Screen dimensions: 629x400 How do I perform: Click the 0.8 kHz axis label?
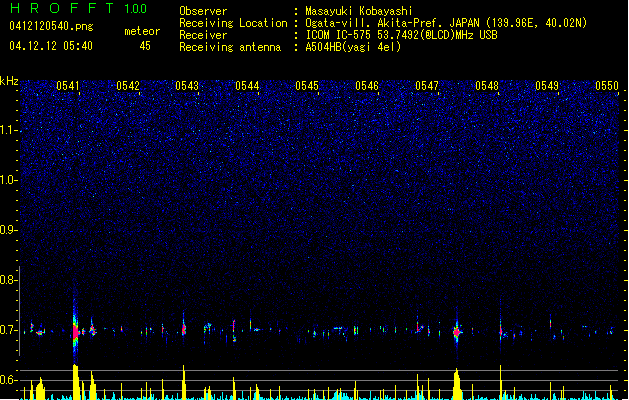tap(8, 280)
